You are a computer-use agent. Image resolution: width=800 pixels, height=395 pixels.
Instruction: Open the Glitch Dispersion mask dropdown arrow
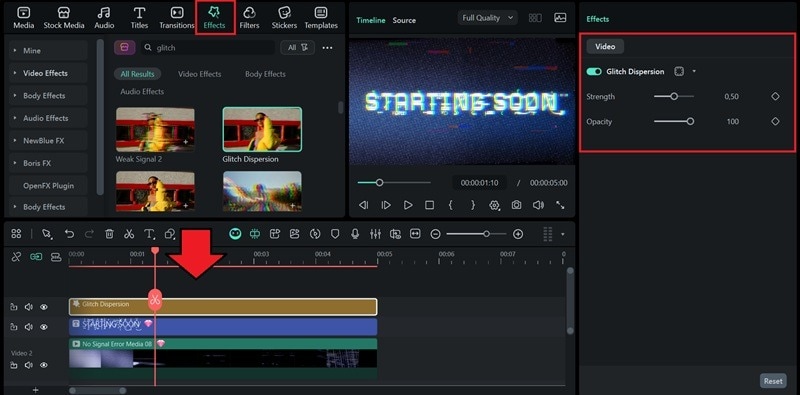point(694,71)
